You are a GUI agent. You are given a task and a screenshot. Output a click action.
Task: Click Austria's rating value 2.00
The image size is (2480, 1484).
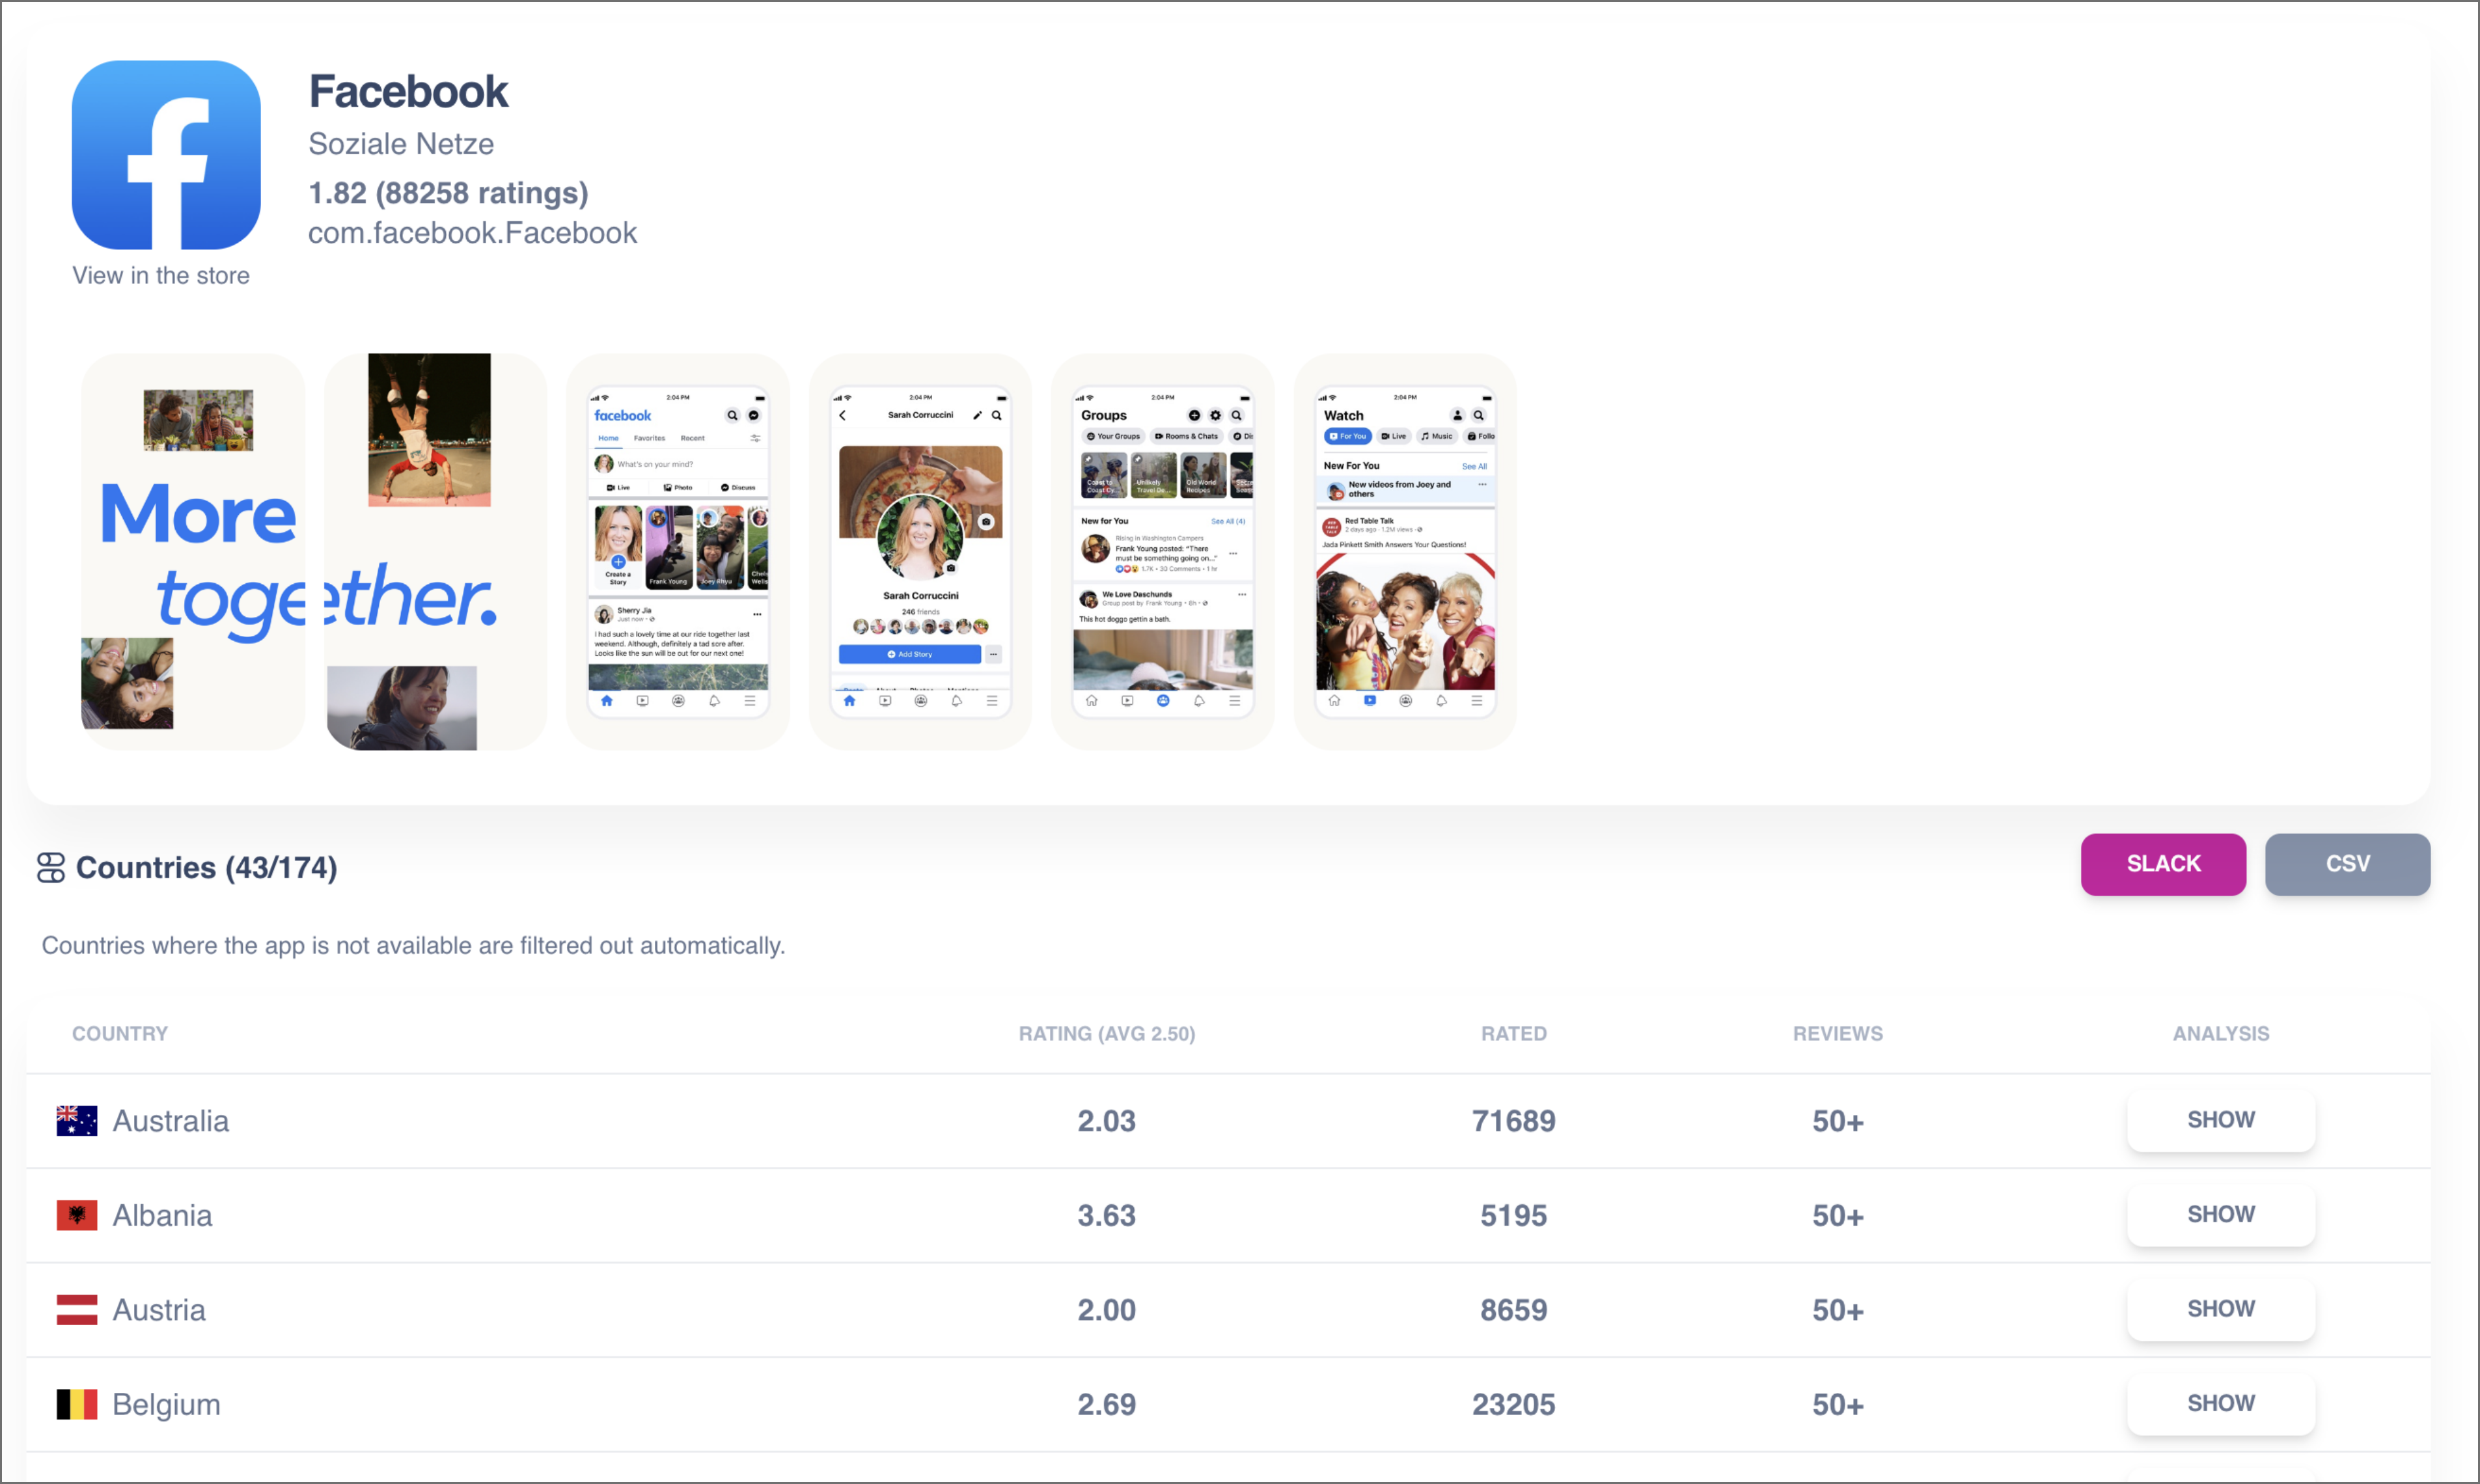point(1106,1310)
